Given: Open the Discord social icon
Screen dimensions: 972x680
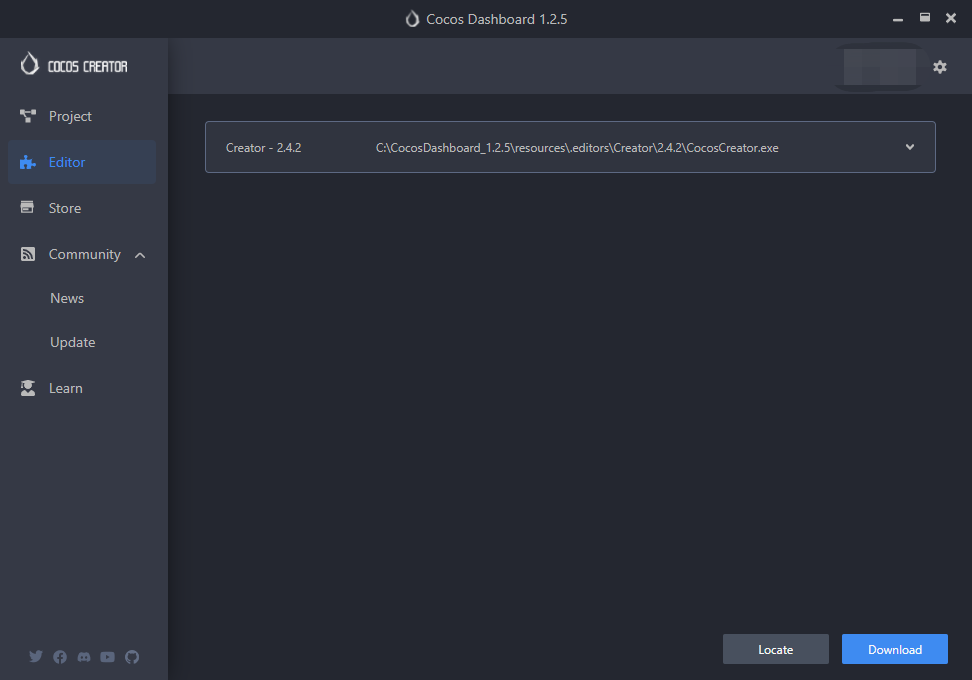Looking at the screenshot, I should click(x=84, y=656).
